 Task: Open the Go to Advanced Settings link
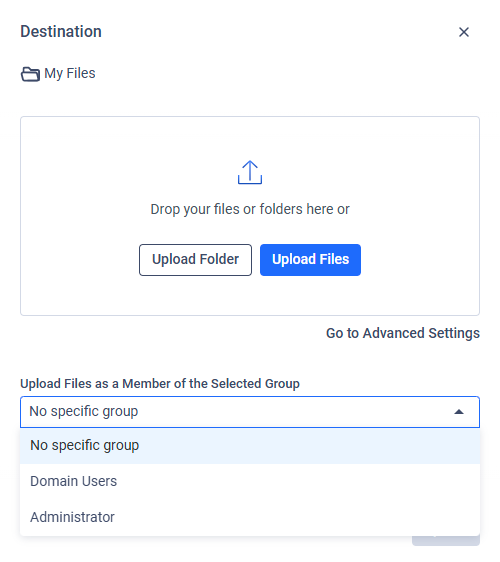pos(403,333)
